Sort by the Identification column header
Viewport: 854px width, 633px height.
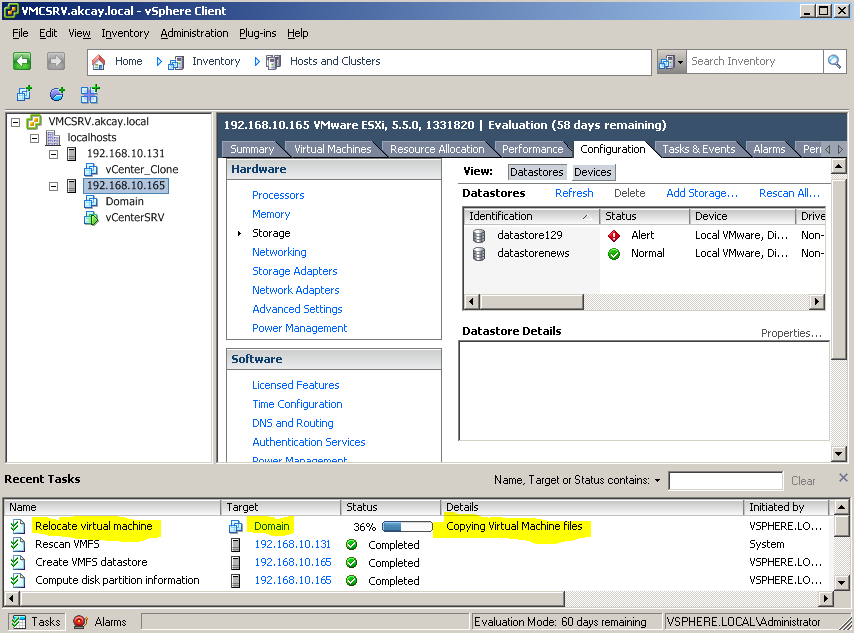[x=531, y=216]
